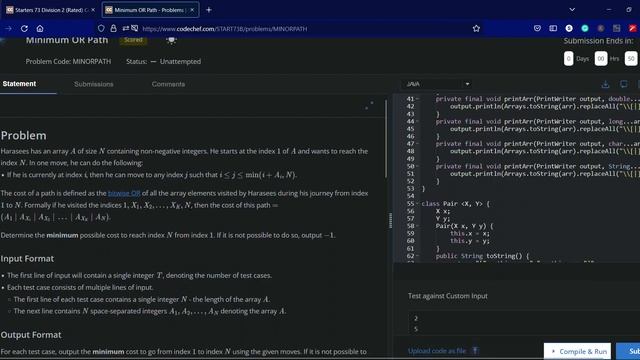Viewport: 640px width, 360px height.
Task: Click the Problem Code: MINORPATH text
Action: tap(68, 61)
